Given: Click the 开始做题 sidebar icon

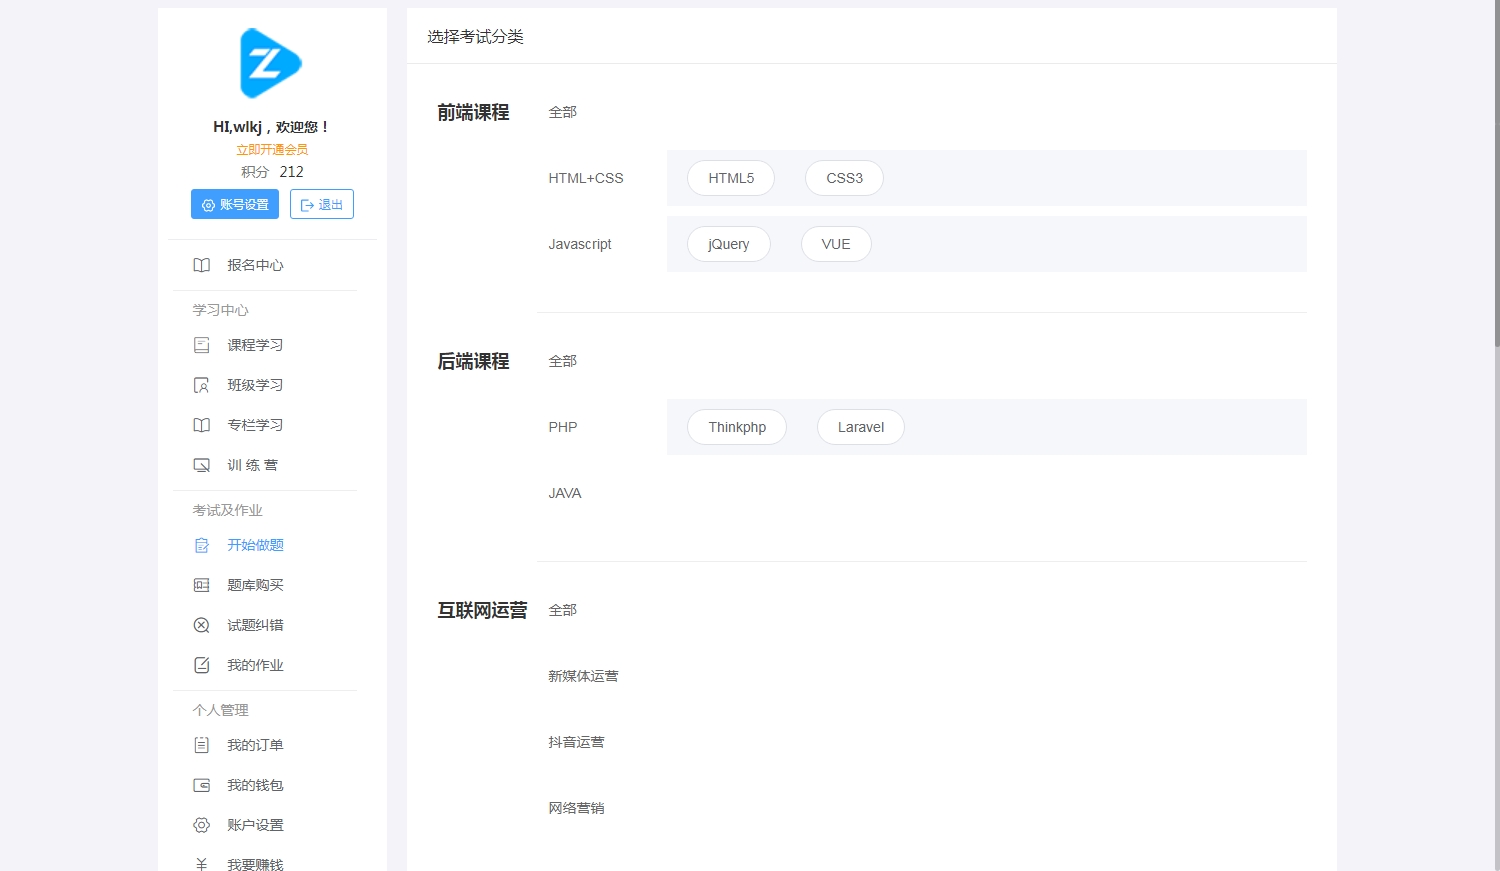Looking at the screenshot, I should pos(201,545).
